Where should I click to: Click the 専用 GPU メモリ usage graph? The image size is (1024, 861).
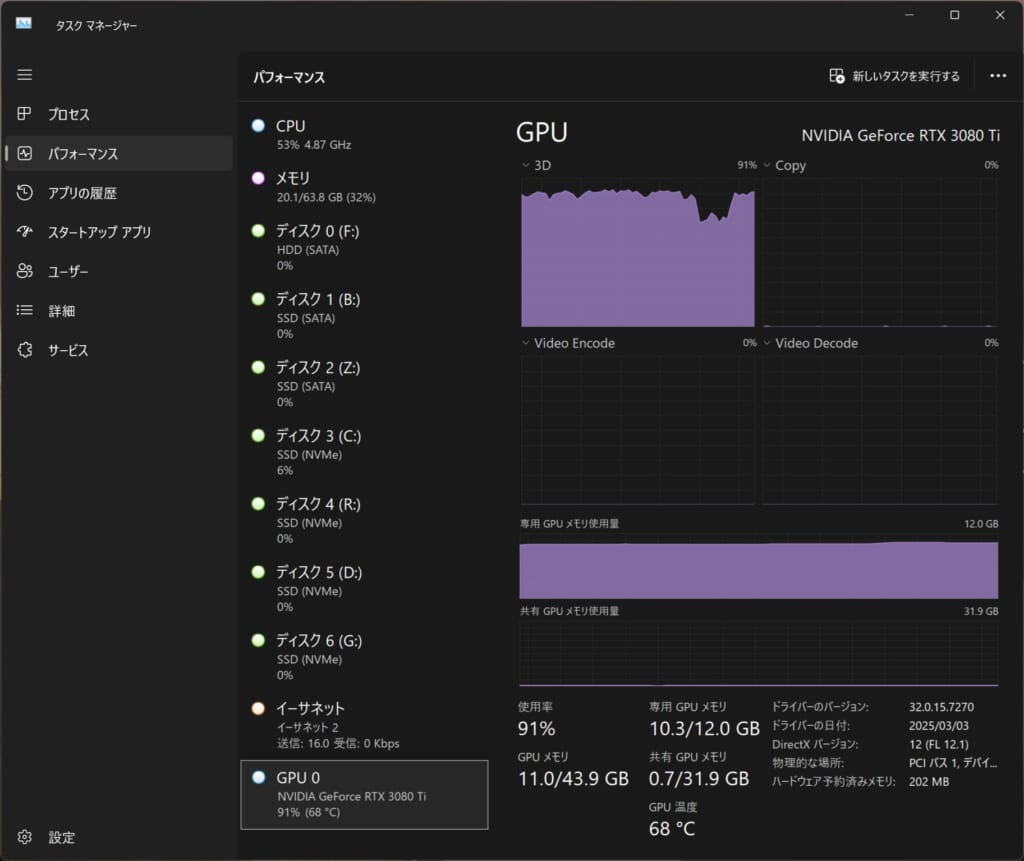click(x=758, y=569)
